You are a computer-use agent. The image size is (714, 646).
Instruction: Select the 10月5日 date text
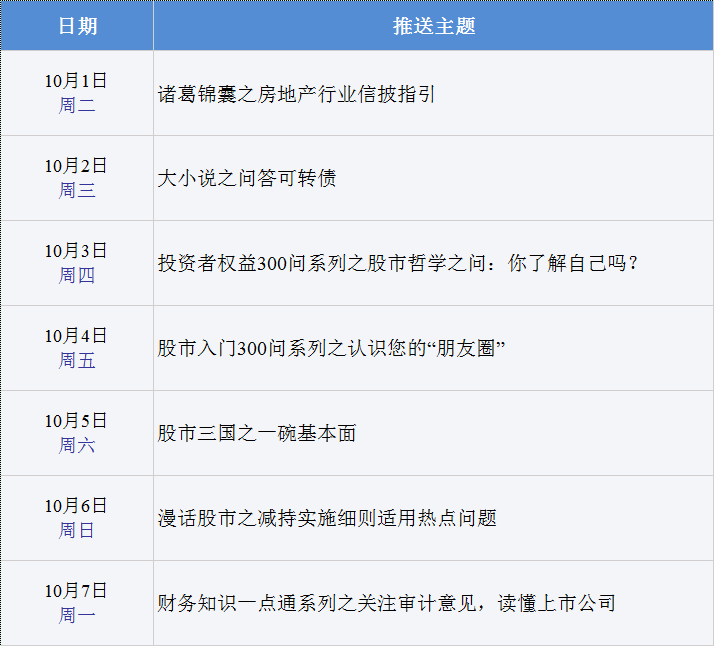coord(76,420)
